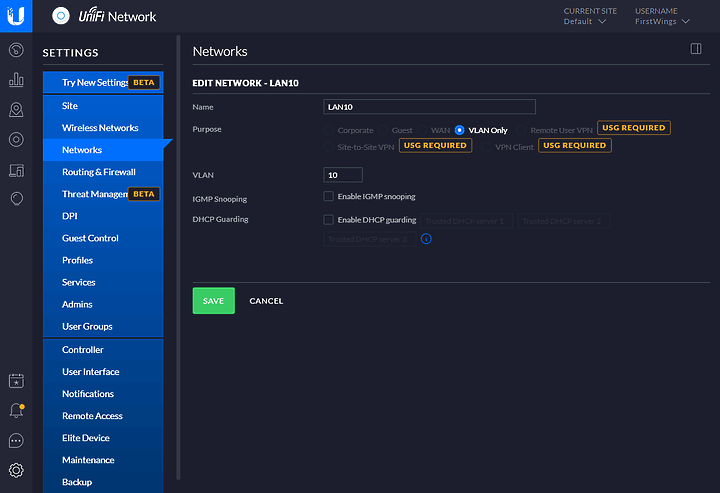Viewport: 720px width, 493px height.
Task: Select the Guest purpose radio button
Action: click(382, 130)
